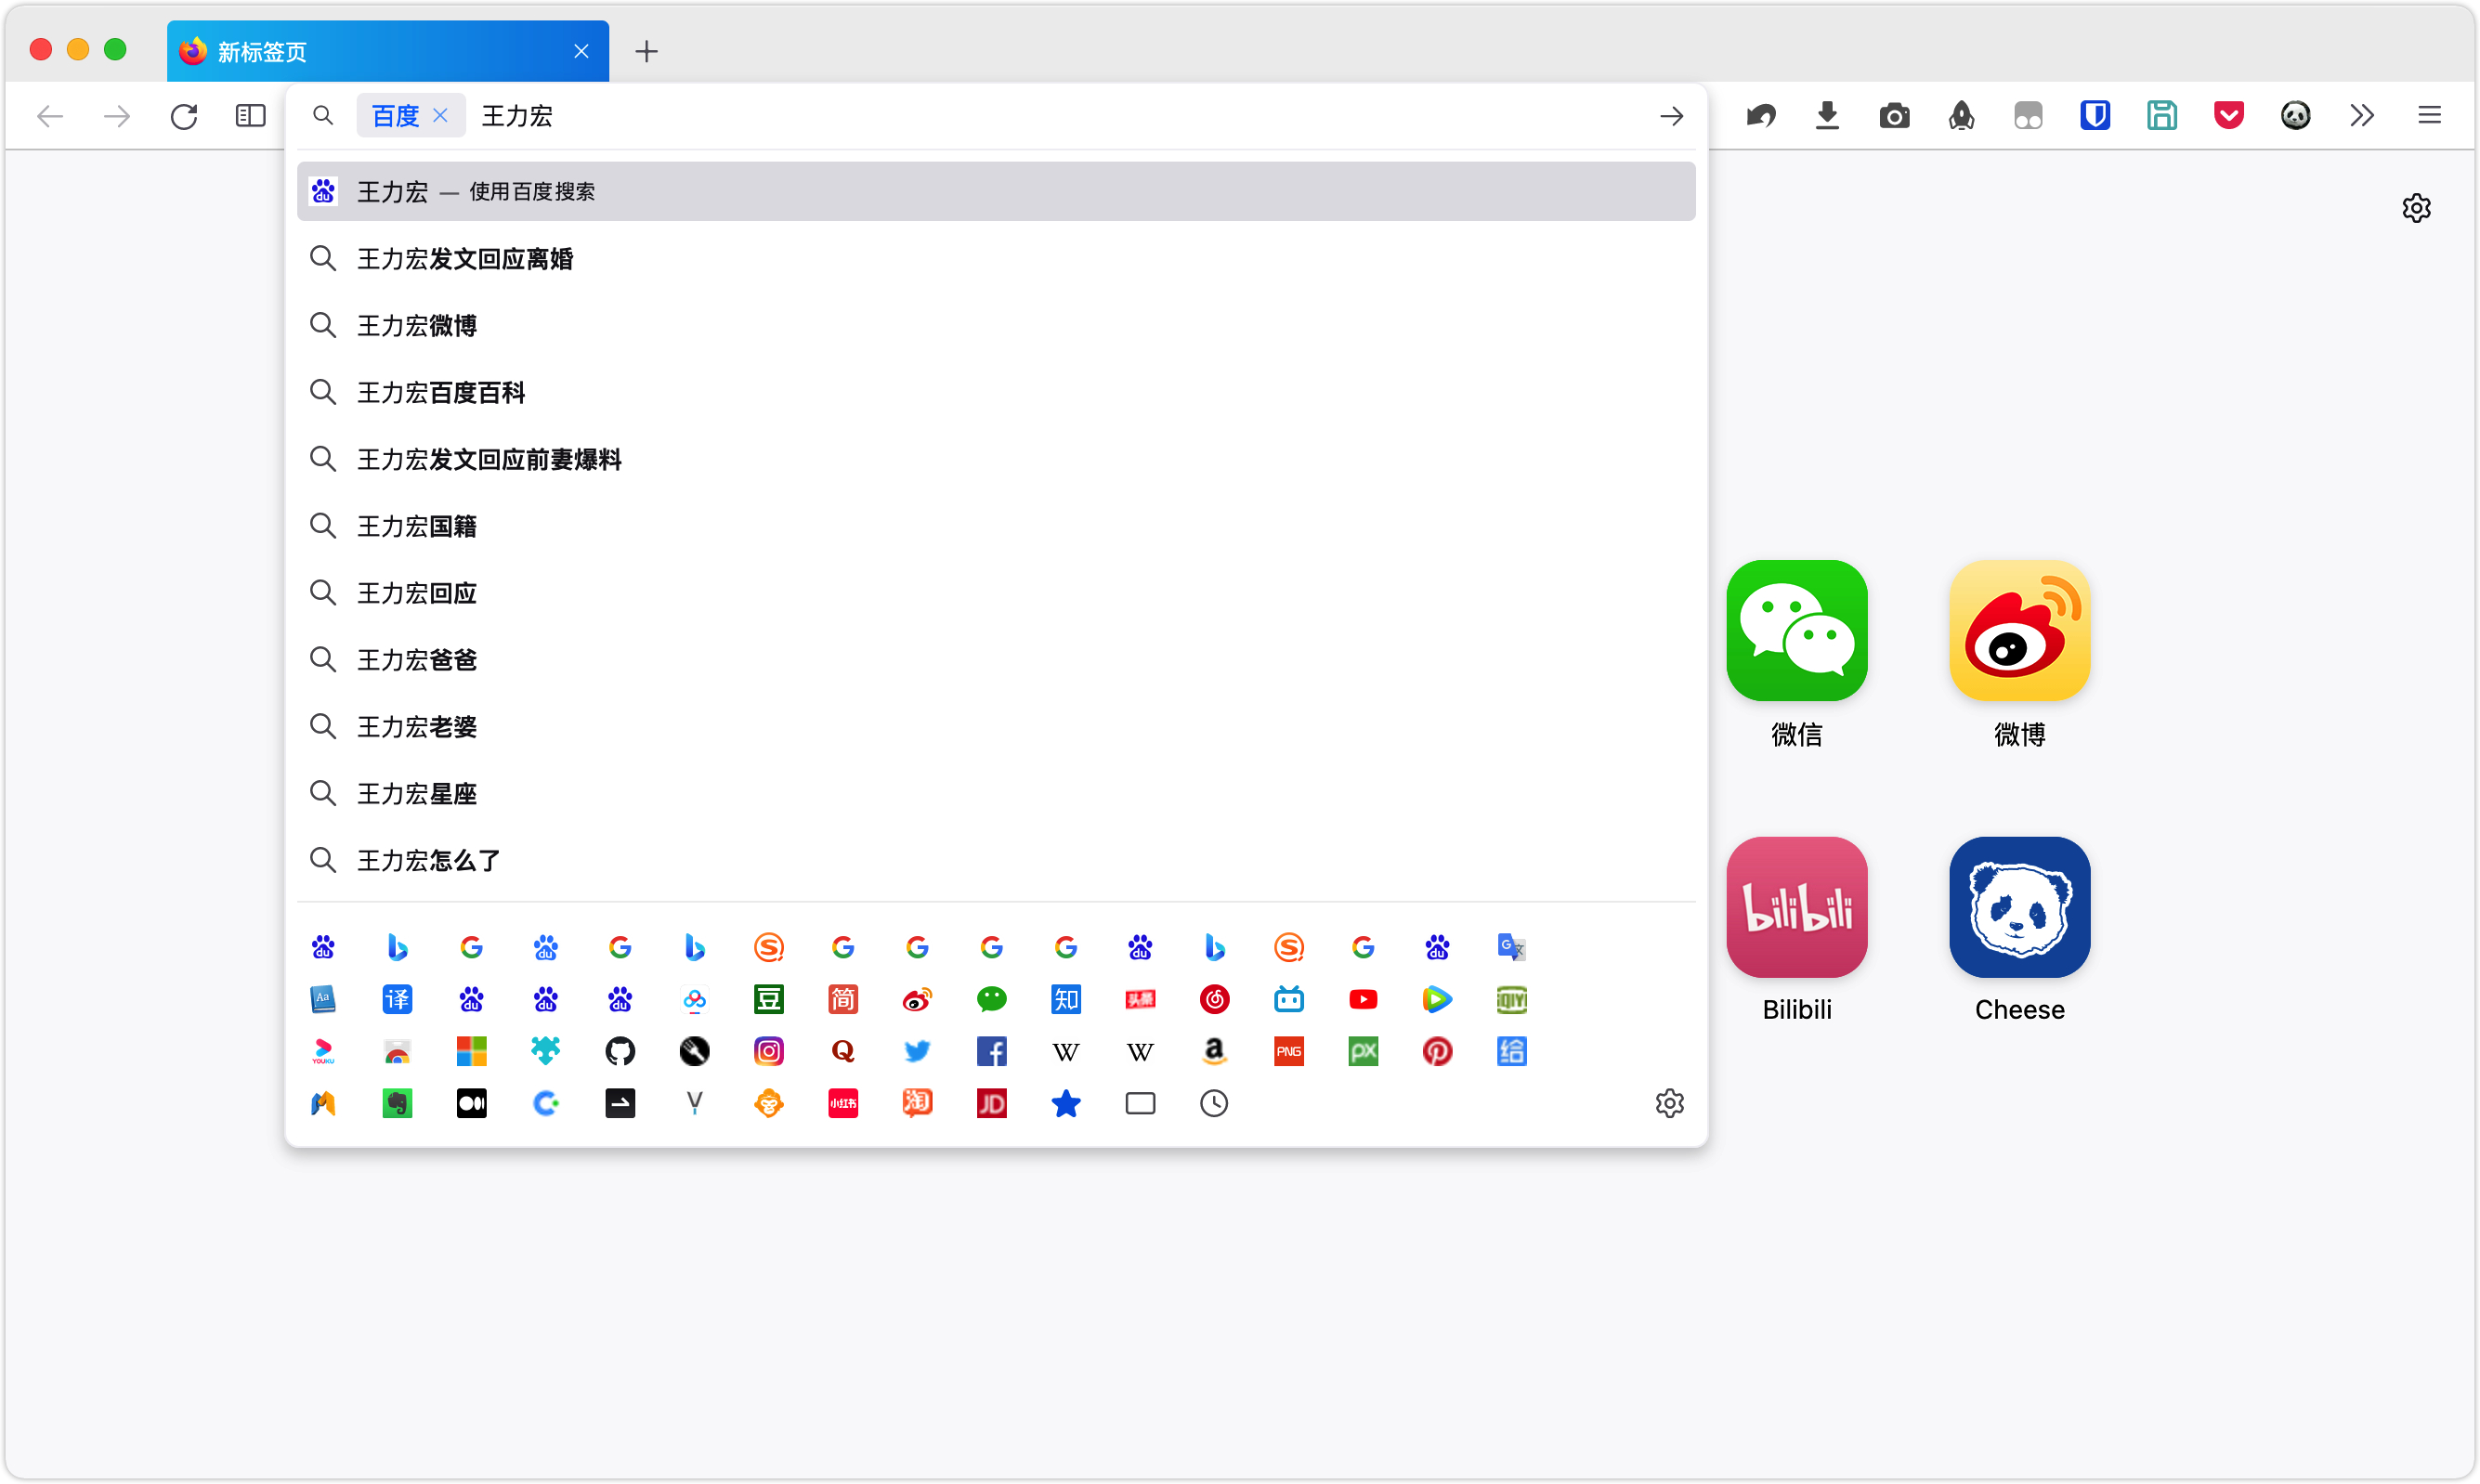Click the Evernote search shortcut icon
Image resolution: width=2480 pixels, height=1484 pixels.
[397, 1103]
